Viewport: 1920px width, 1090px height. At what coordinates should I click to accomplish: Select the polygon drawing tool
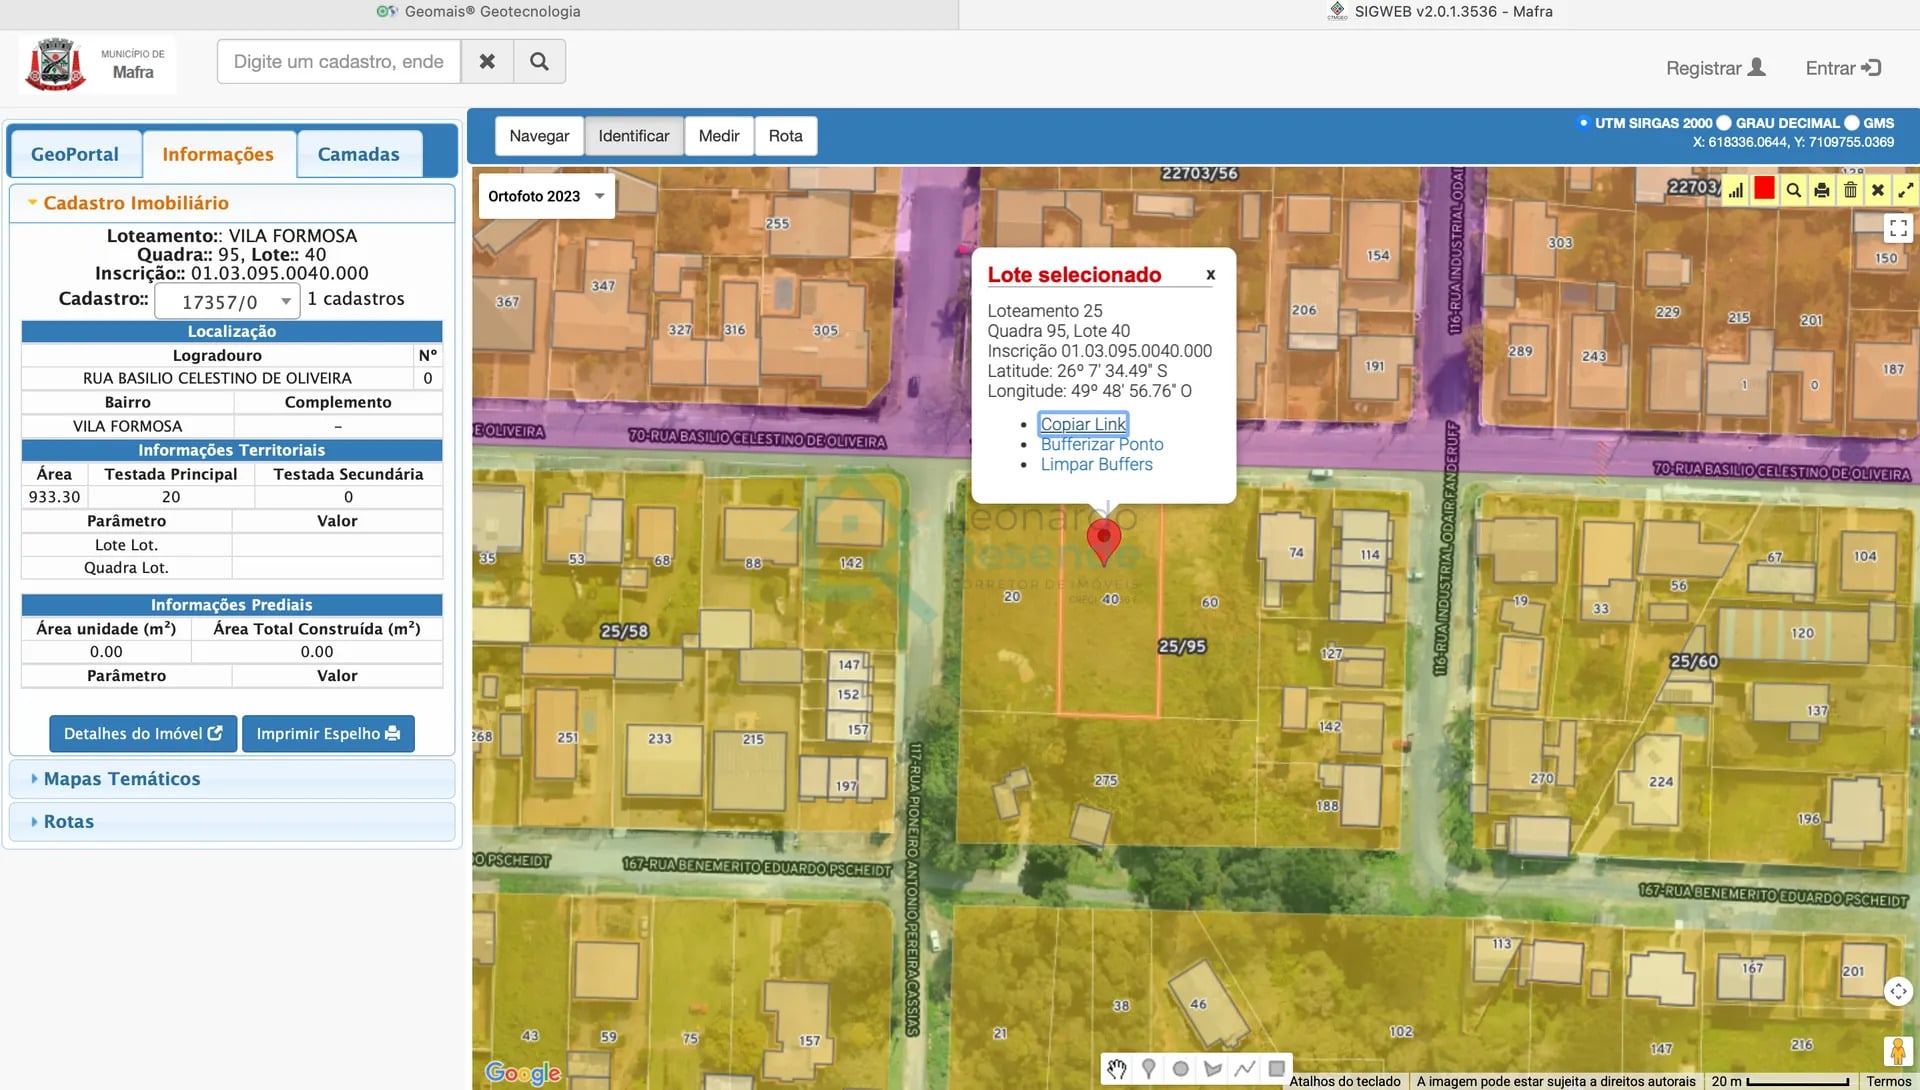click(x=1213, y=1069)
